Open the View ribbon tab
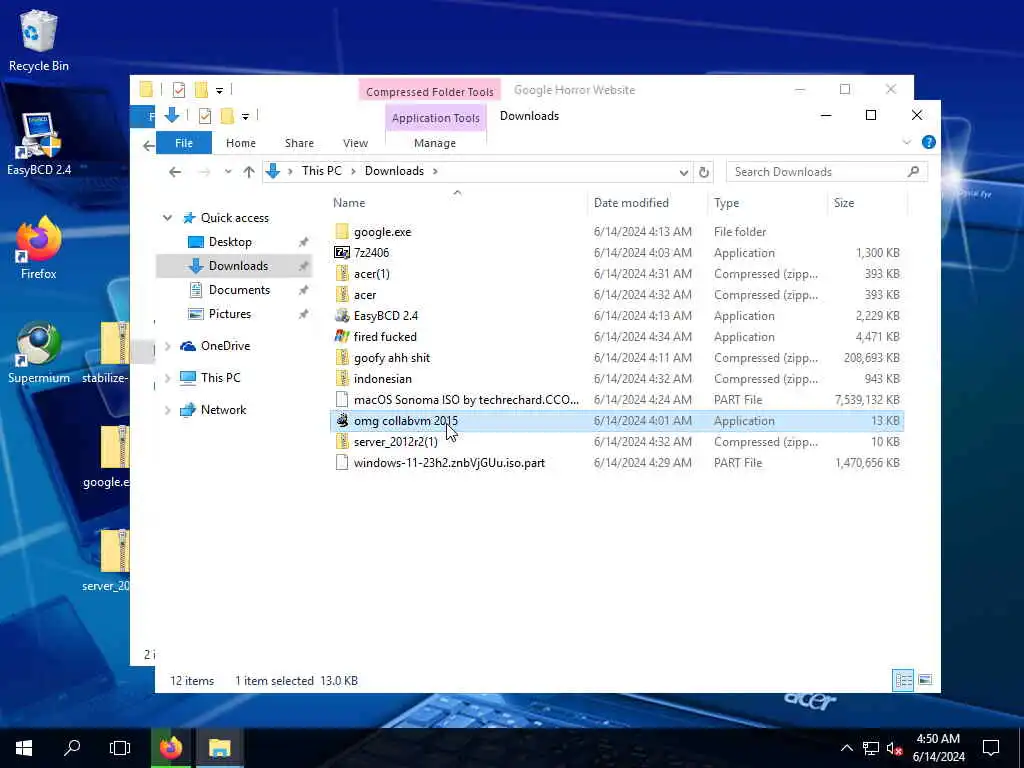1024x768 pixels. pyautogui.click(x=355, y=143)
